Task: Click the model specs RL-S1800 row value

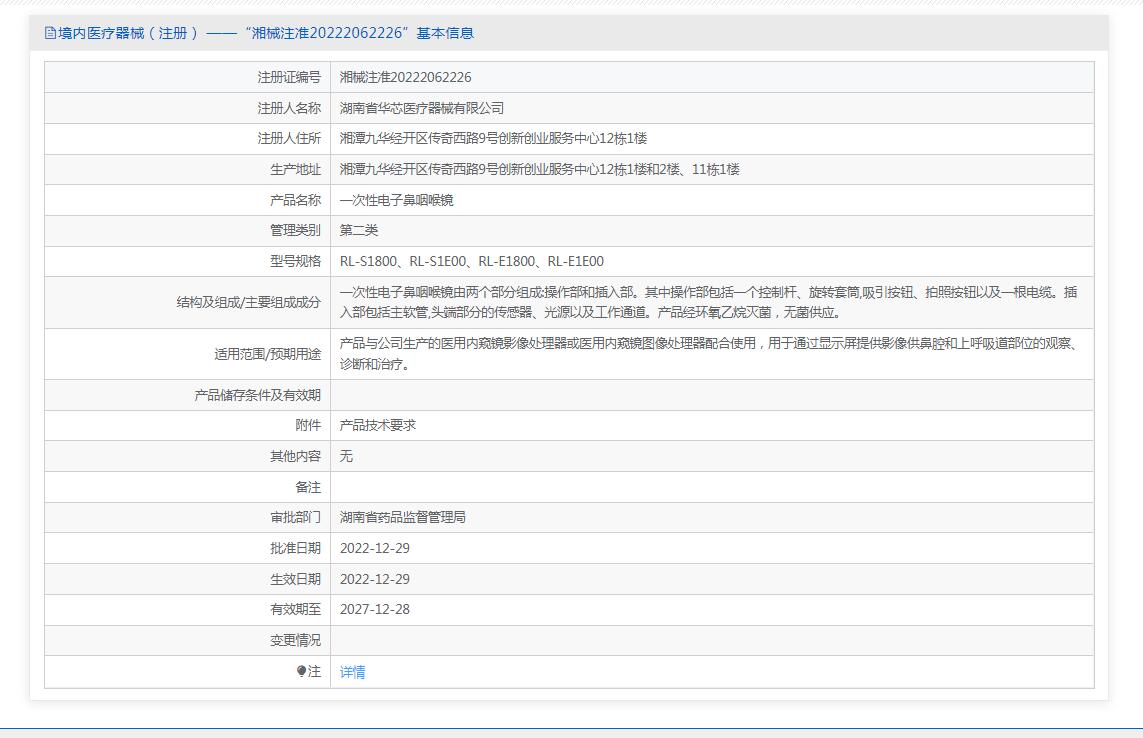Action: (x=471, y=261)
